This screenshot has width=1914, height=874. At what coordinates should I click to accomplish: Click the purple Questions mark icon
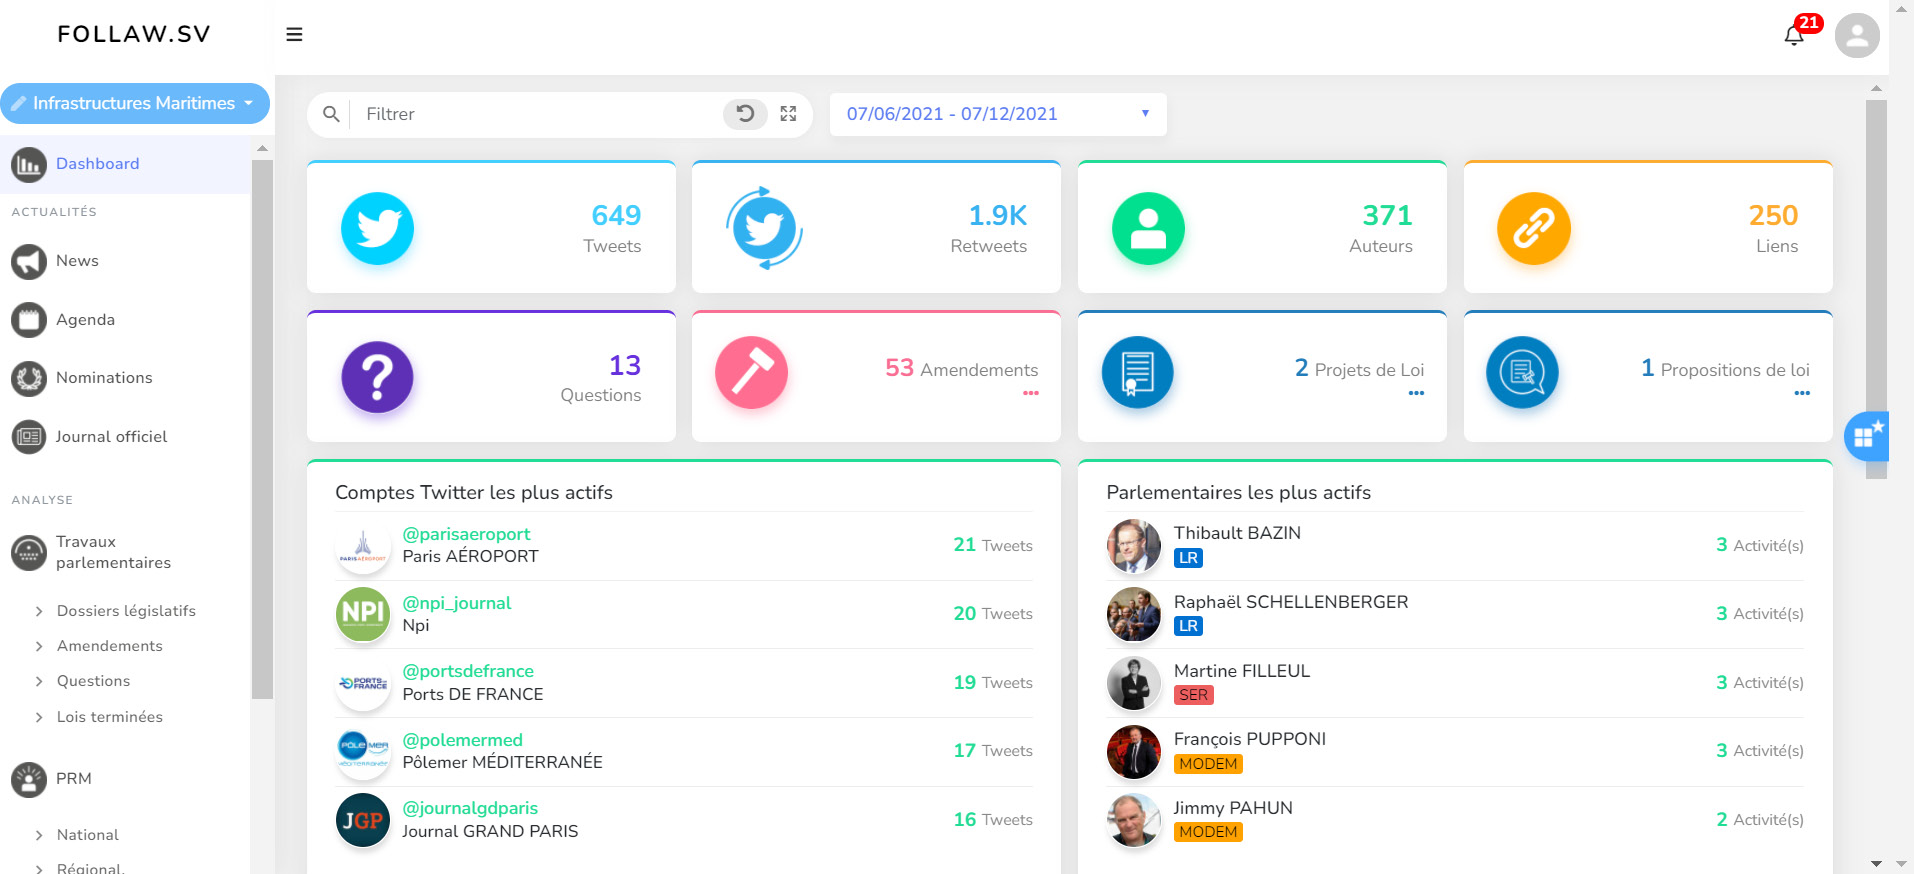tap(377, 377)
